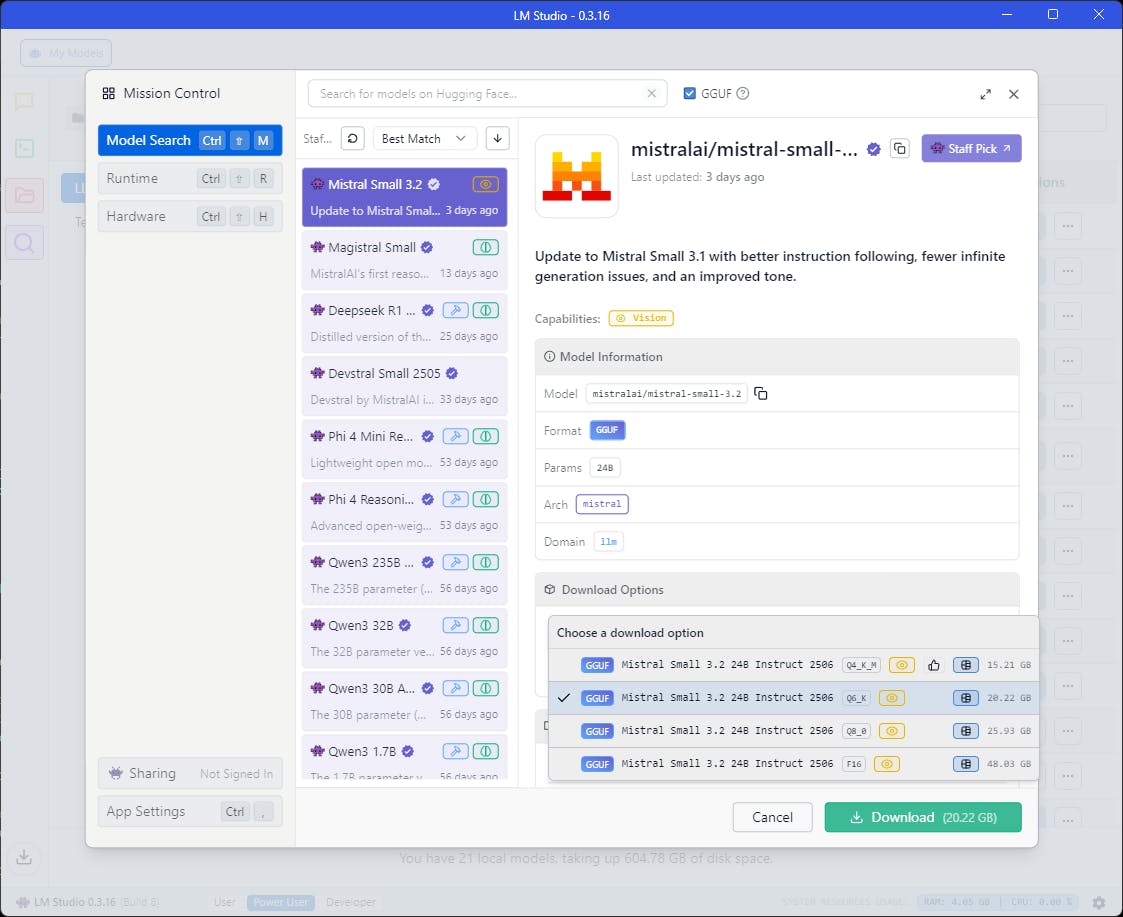Cancel the download selection
Image resolution: width=1123 pixels, height=917 pixels.
pyautogui.click(x=772, y=817)
